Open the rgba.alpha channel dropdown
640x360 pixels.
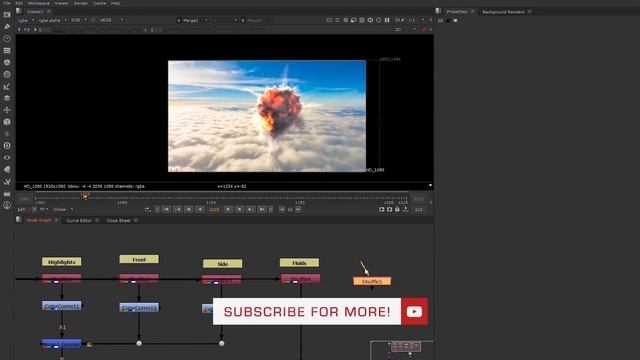tap(53, 20)
